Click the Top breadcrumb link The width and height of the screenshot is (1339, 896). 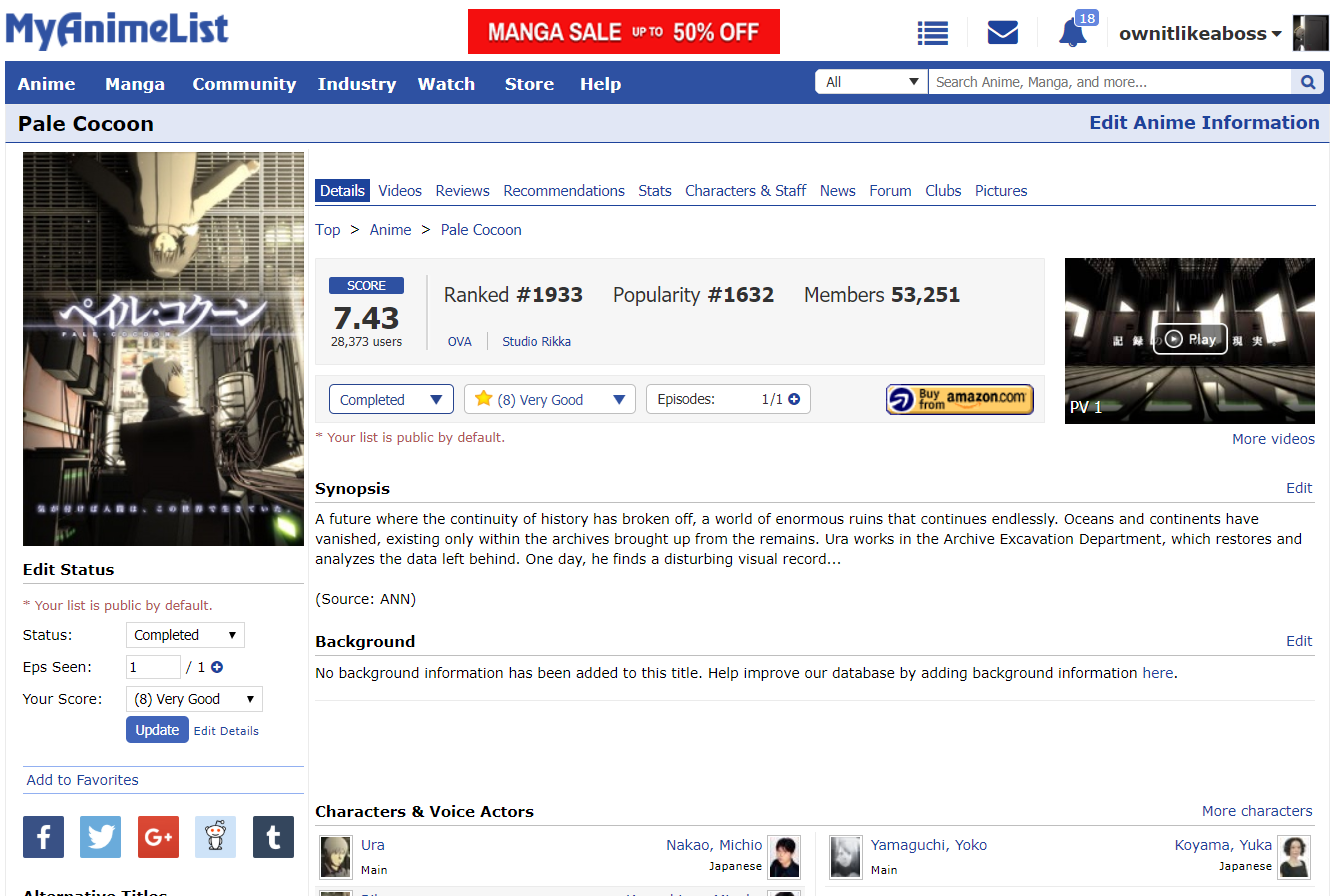tap(328, 229)
